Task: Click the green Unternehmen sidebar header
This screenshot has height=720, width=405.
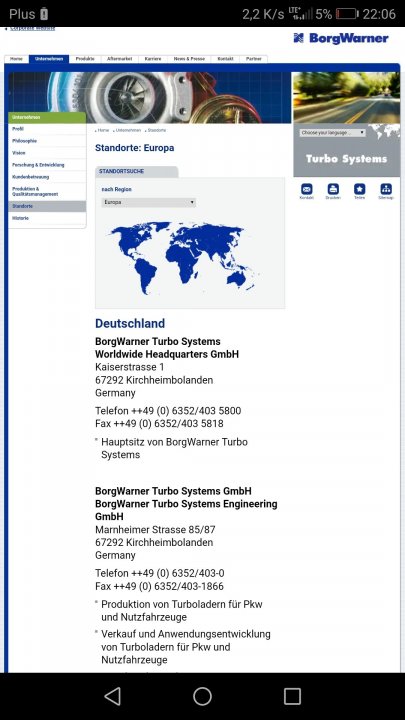Action: pos(47,118)
